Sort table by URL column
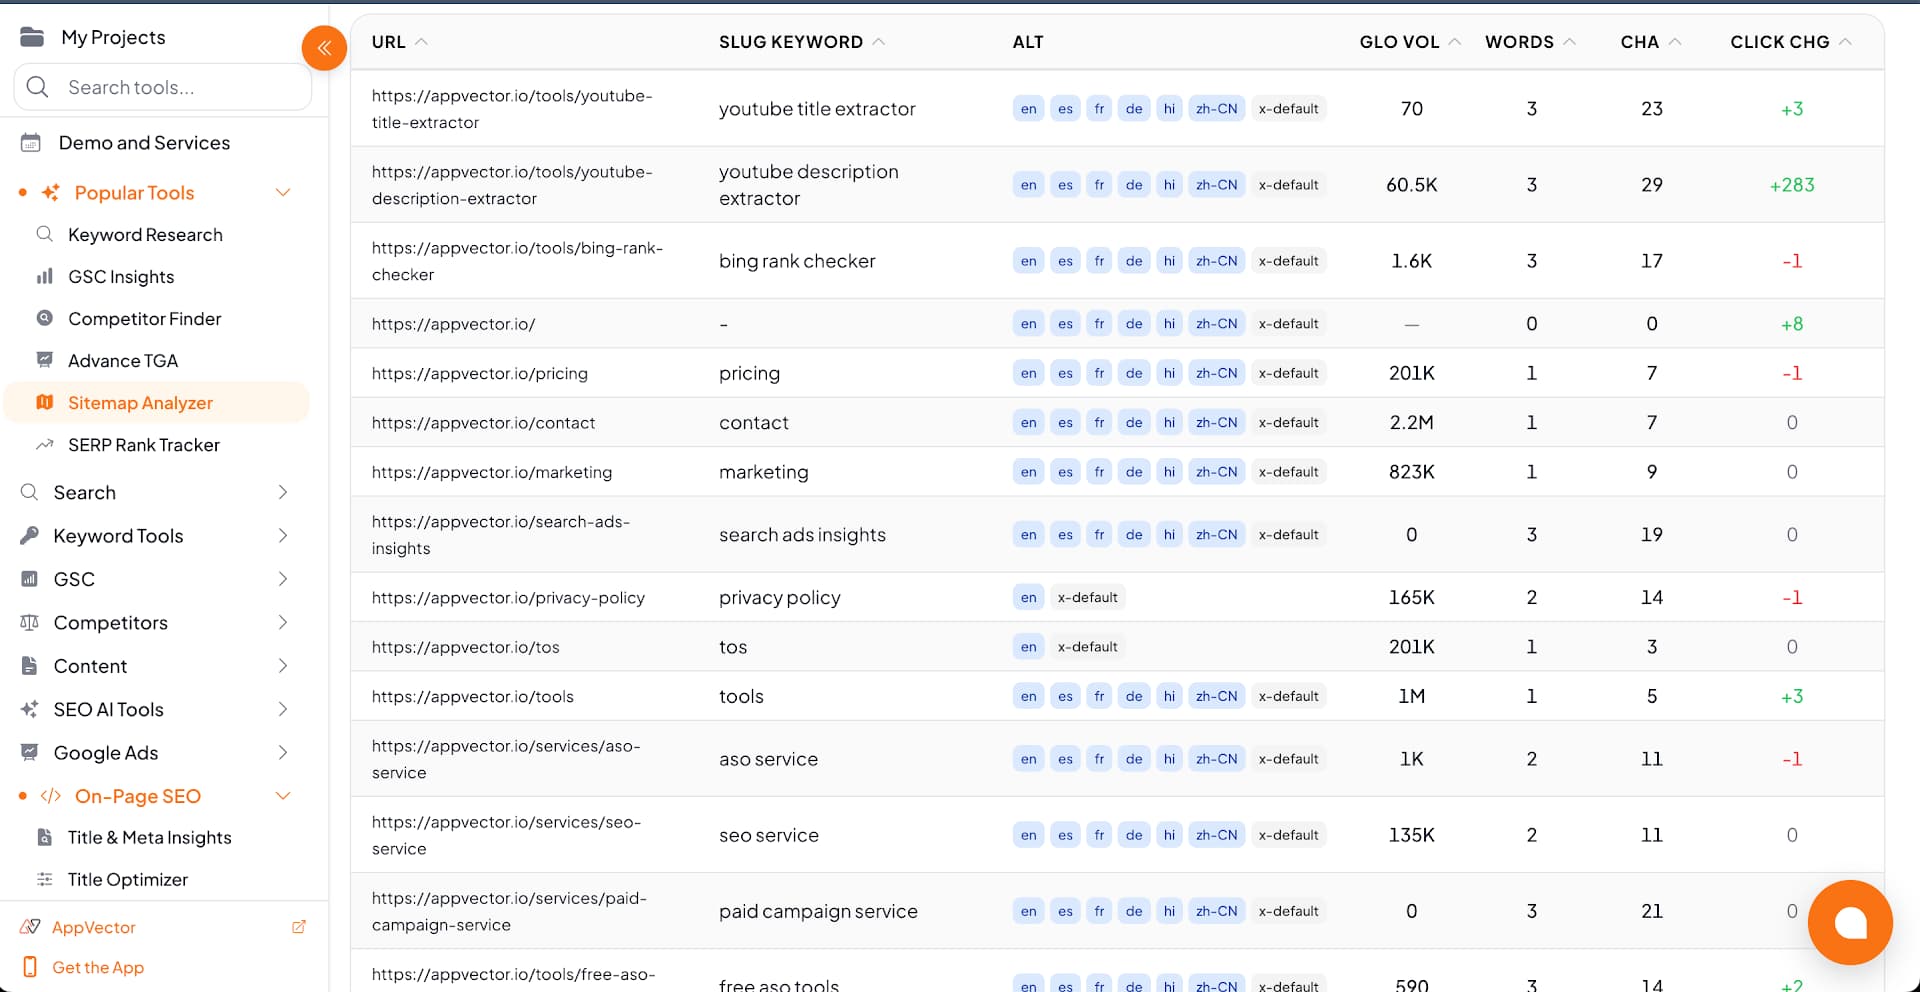 point(399,42)
